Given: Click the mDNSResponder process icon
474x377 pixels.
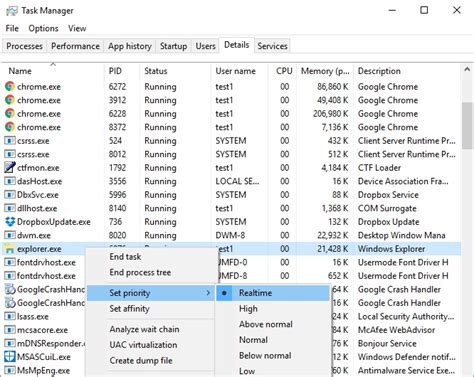Looking at the screenshot, I should pyautogui.click(x=10, y=343).
